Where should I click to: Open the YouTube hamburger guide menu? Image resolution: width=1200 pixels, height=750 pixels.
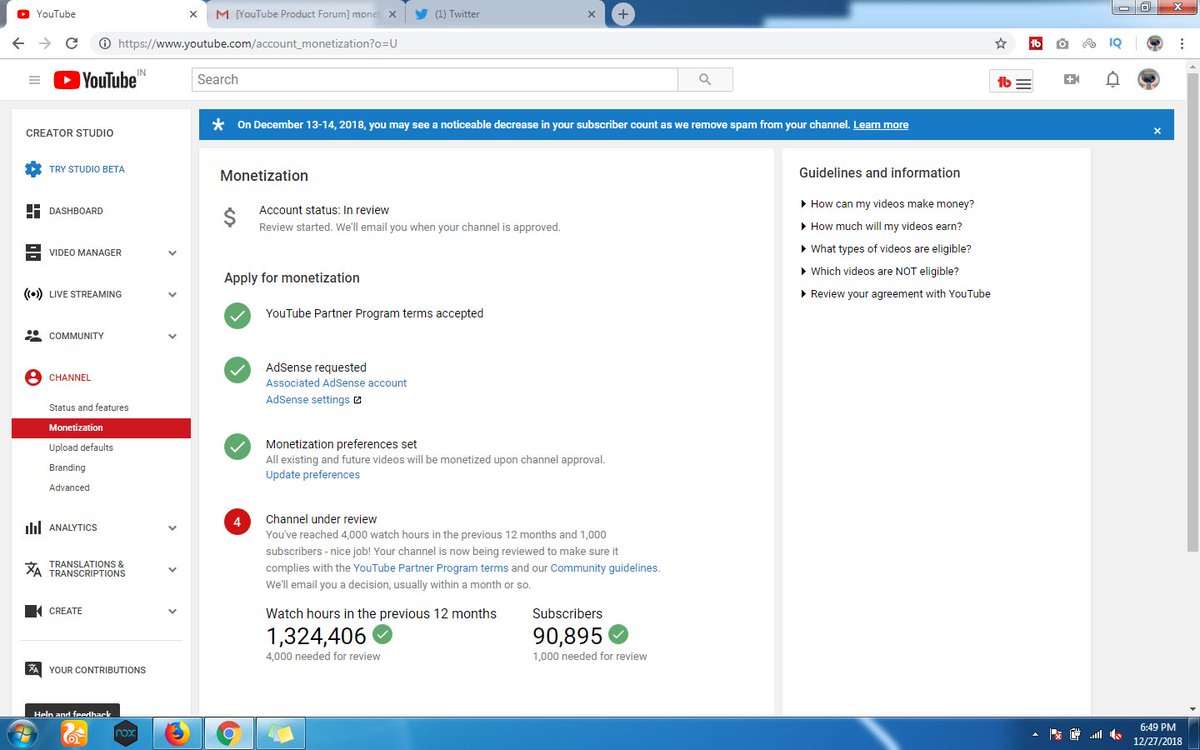click(34, 80)
